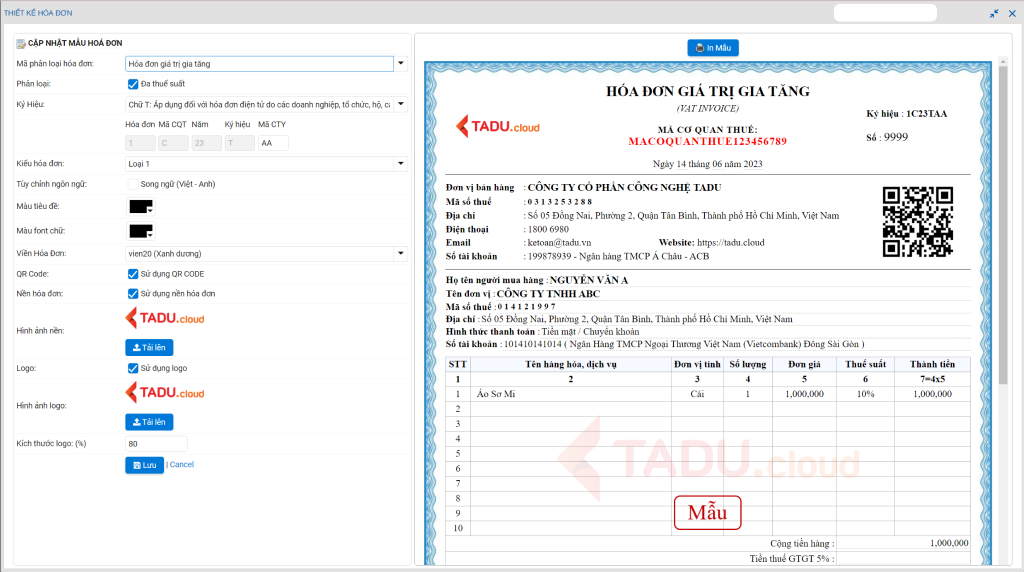Screen dimensions: 1024x572
Task: Click the Mẫu stamp on the invoice
Action: coord(707,513)
